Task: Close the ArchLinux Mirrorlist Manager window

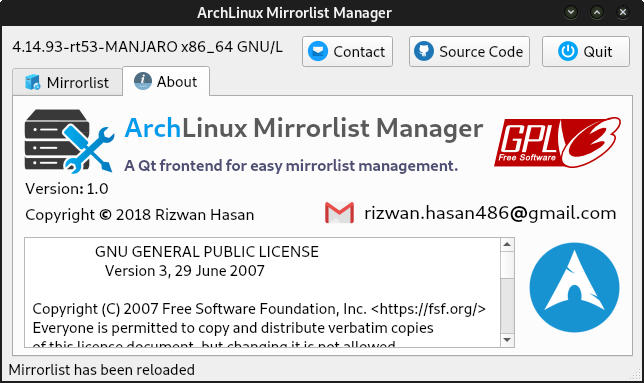Action: [x=623, y=12]
